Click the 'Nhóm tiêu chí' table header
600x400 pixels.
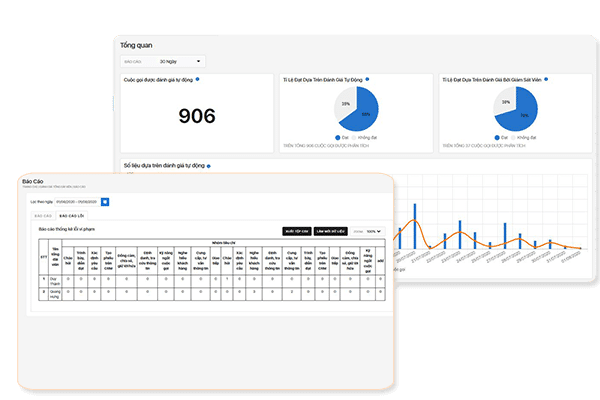coord(223,243)
